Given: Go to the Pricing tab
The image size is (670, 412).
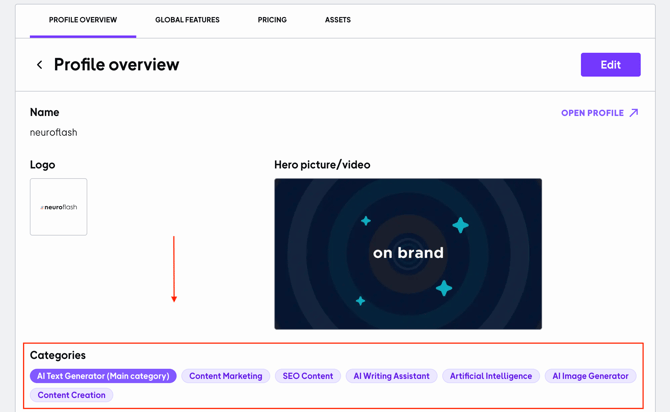Looking at the screenshot, I should click(x=272, y=20).
